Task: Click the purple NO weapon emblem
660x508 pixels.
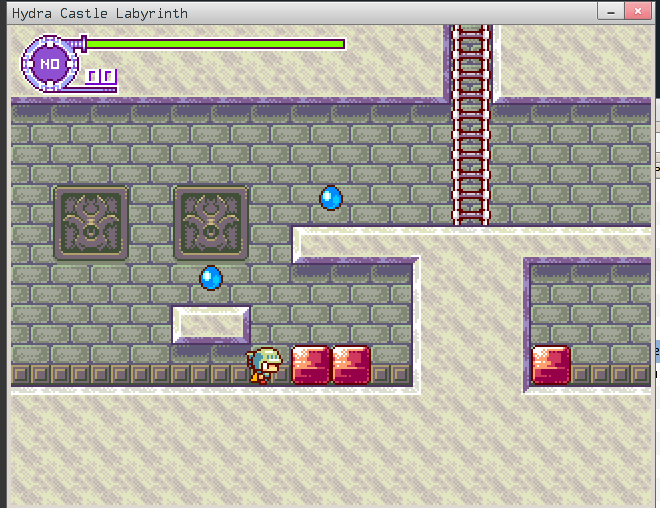Action: (49, 63)
